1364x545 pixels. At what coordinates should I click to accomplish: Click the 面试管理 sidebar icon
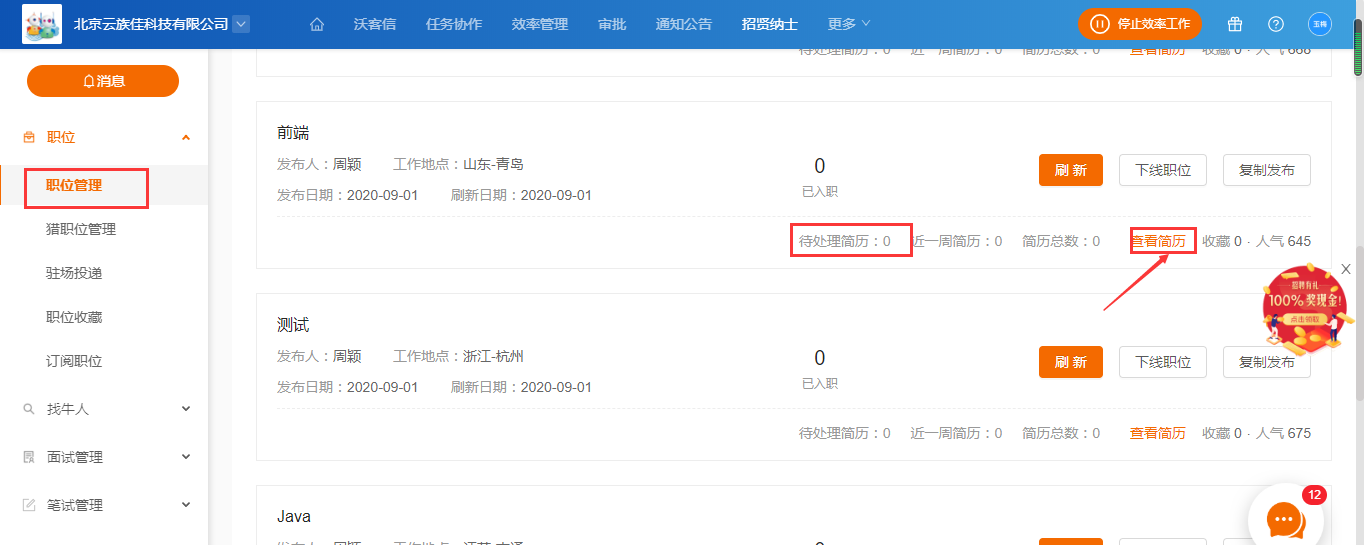coord(28,457)
